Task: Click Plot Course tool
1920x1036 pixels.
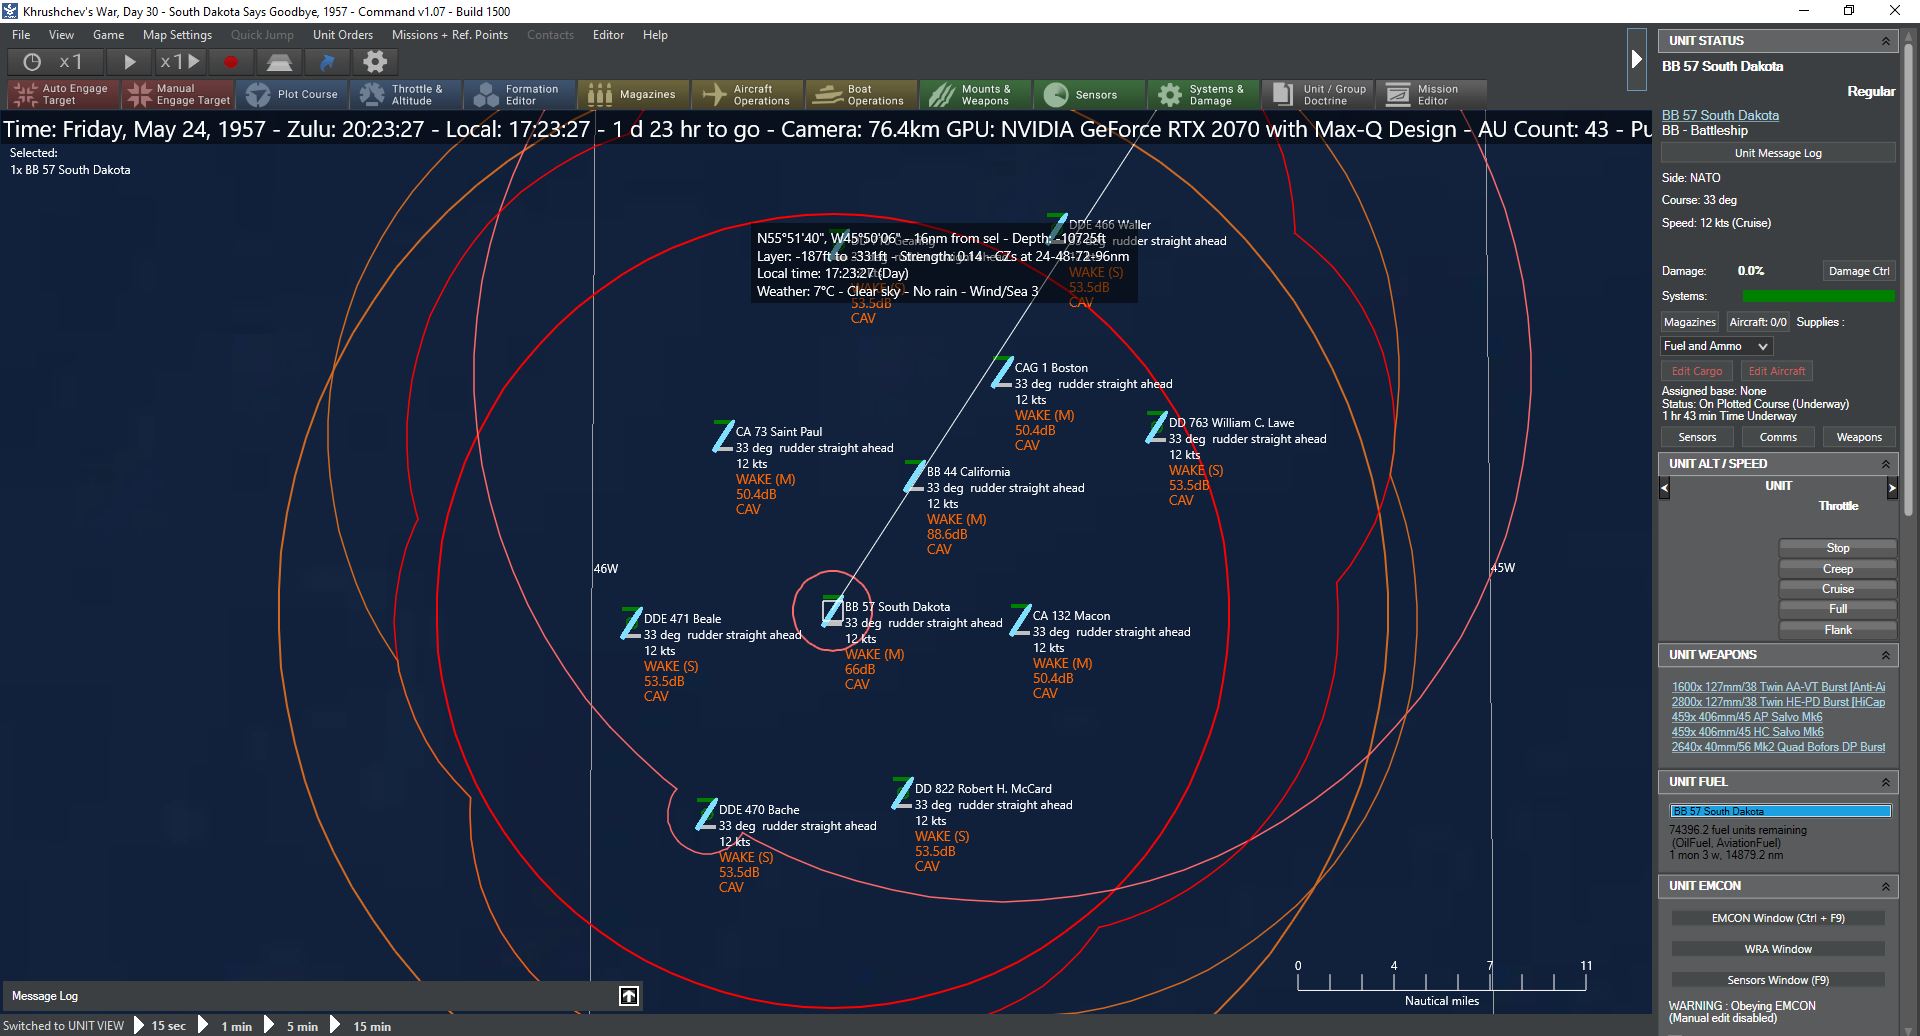Action: click(x=292, y=94)
